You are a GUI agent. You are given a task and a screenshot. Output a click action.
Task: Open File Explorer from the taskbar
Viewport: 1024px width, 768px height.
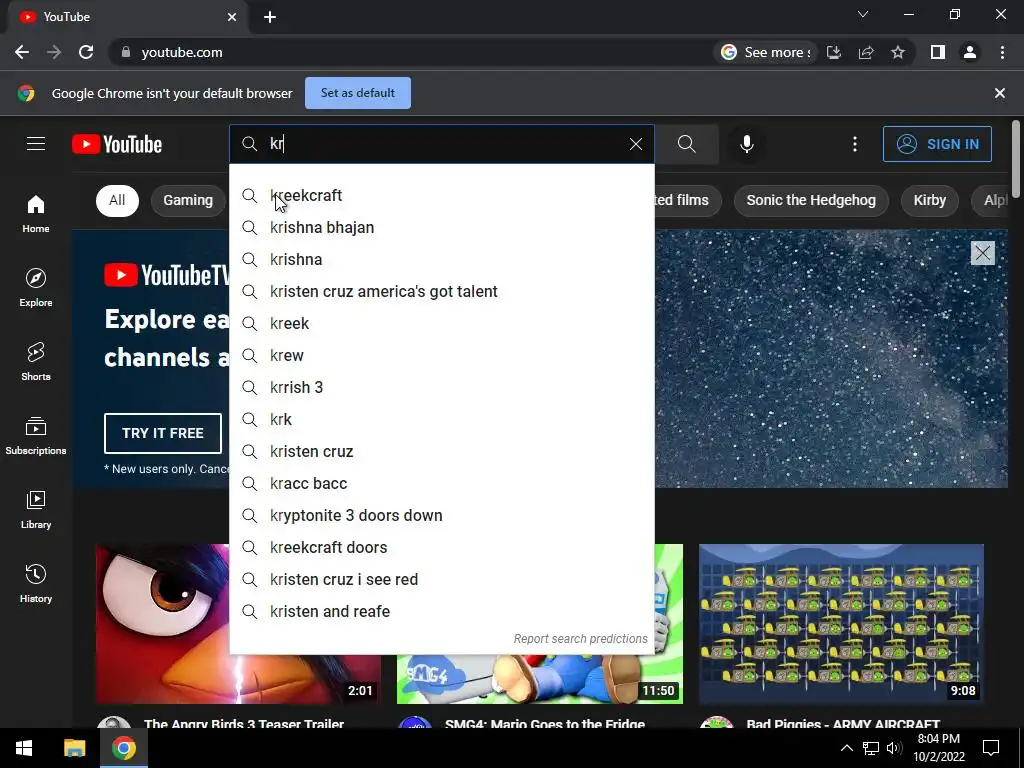coord(74,748)
